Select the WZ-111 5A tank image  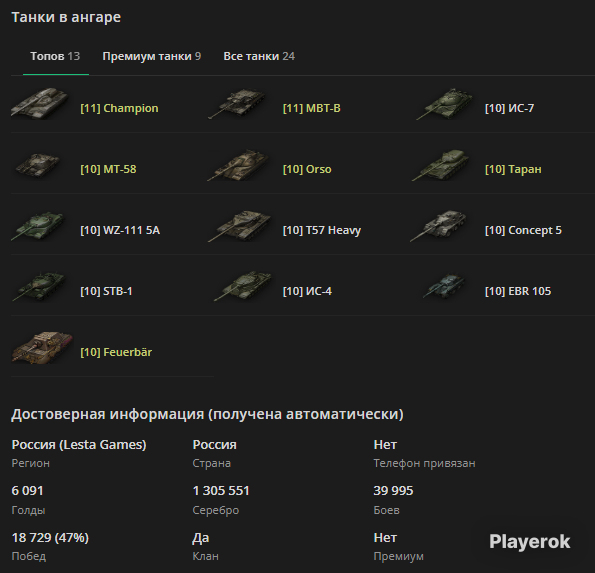37,226
